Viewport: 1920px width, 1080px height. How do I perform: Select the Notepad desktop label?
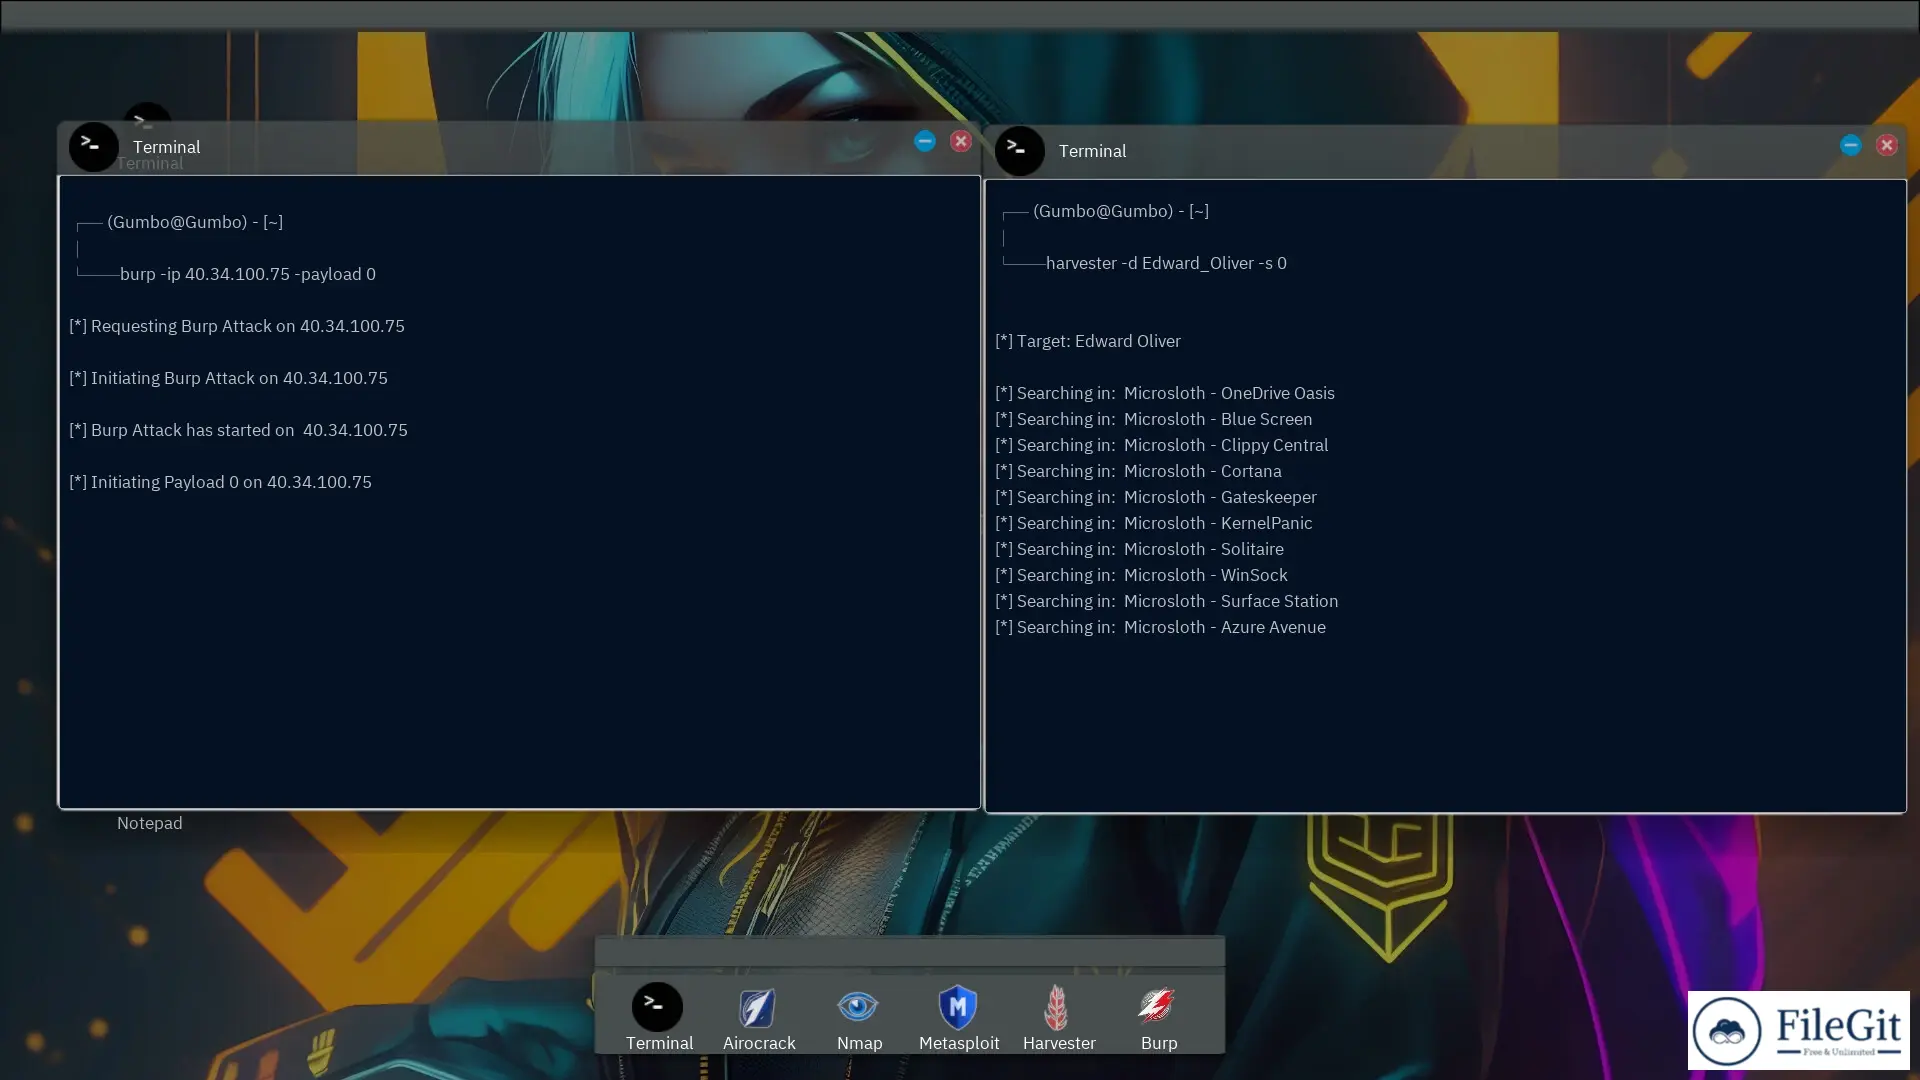[x=150, y=823]
